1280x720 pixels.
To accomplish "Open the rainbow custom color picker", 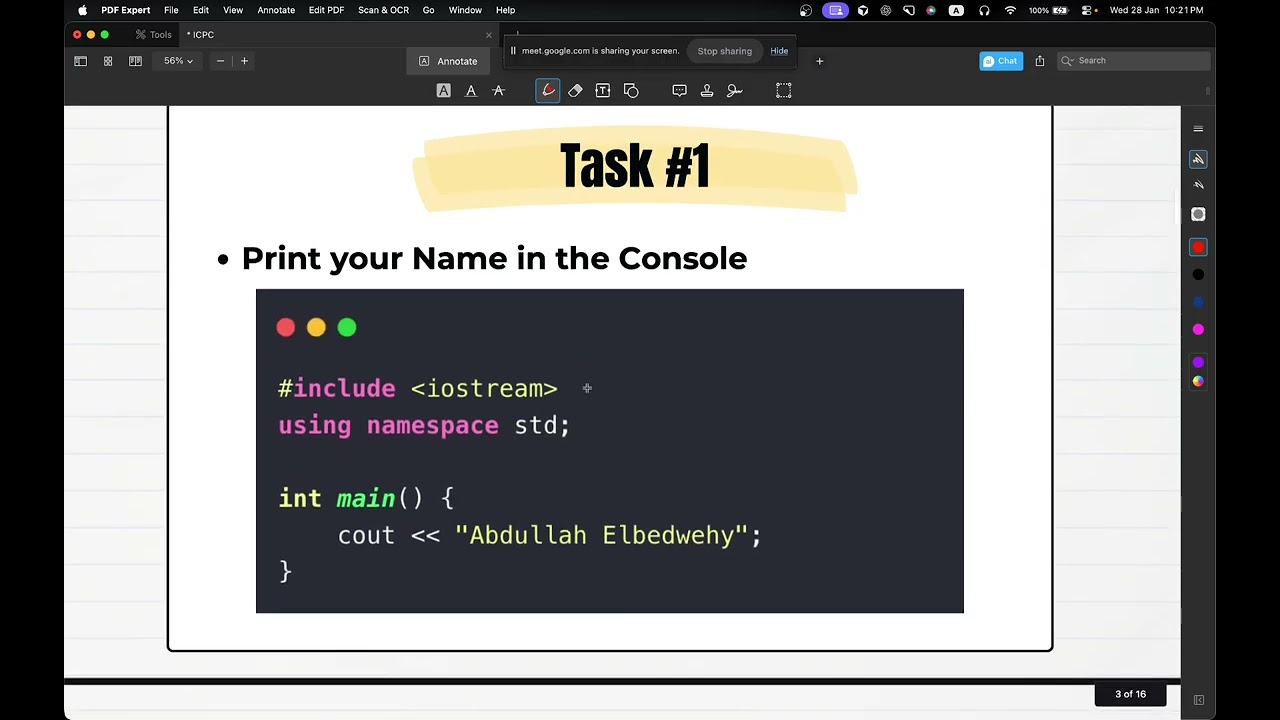I will (1198, 381).
